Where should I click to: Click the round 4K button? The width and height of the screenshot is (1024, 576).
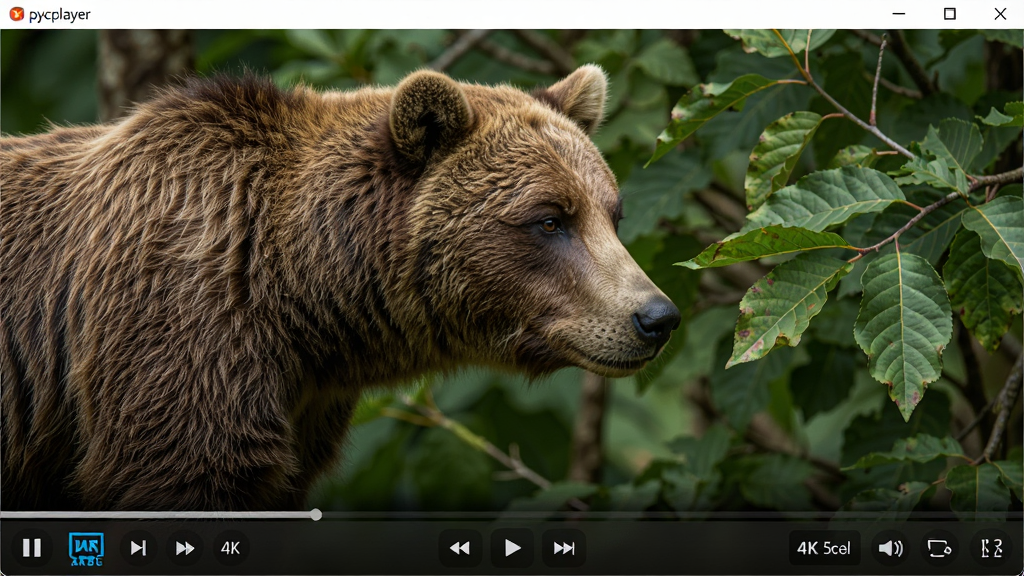point(230,548)
